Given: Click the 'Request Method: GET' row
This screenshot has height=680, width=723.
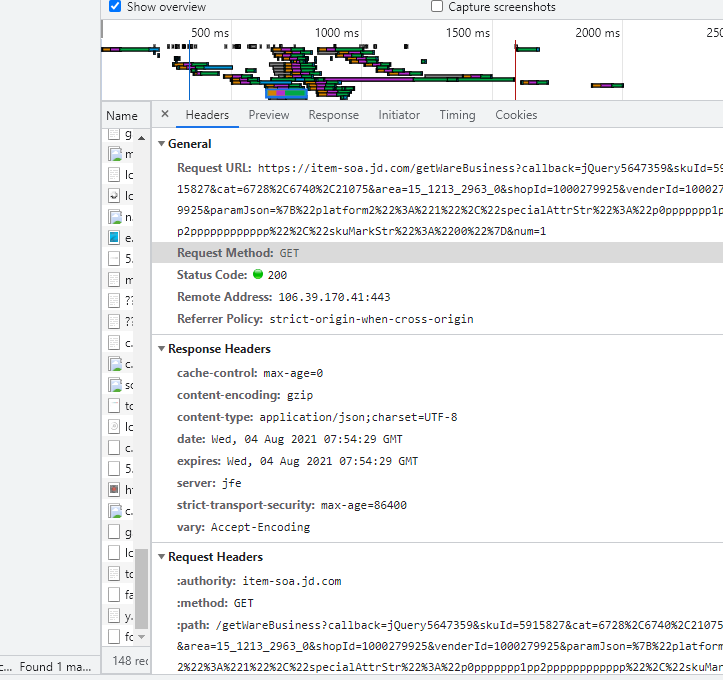Looking at the screenshot, I should tap(437, 253).
